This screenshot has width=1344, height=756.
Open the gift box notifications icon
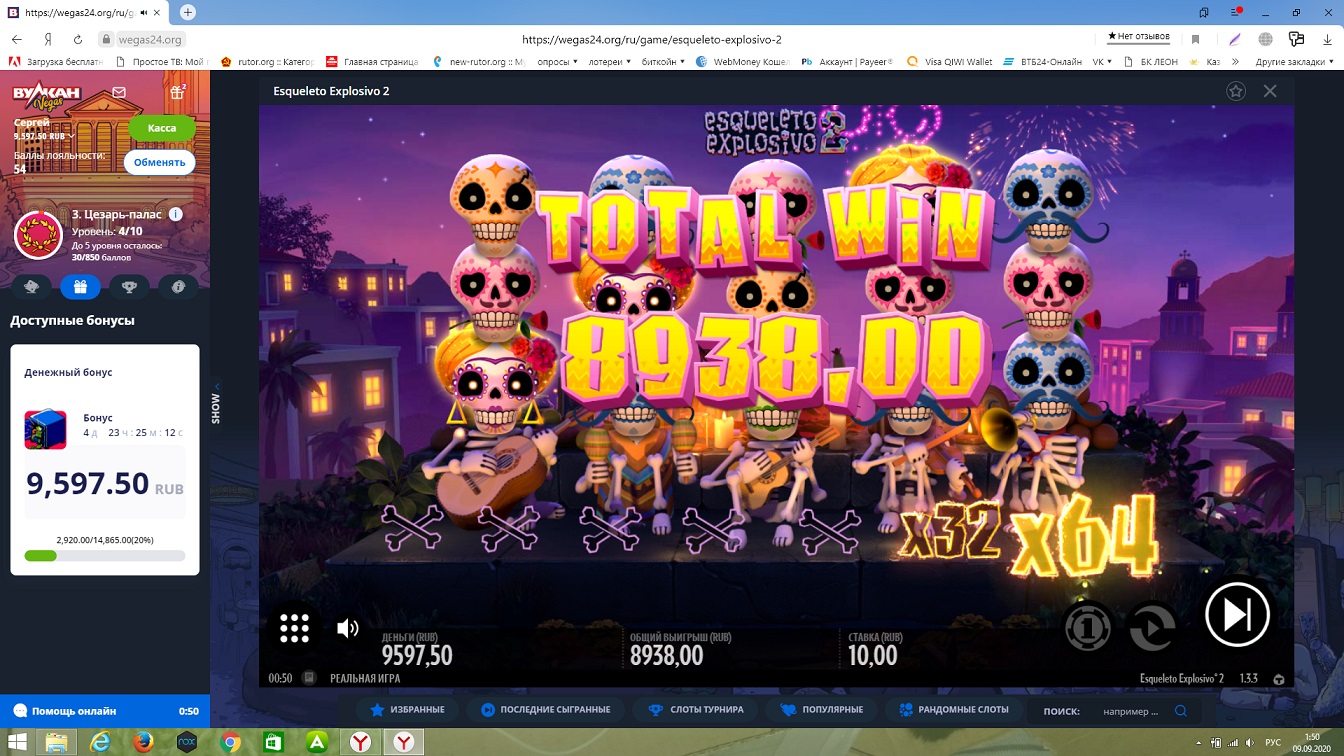click(177, 92)
